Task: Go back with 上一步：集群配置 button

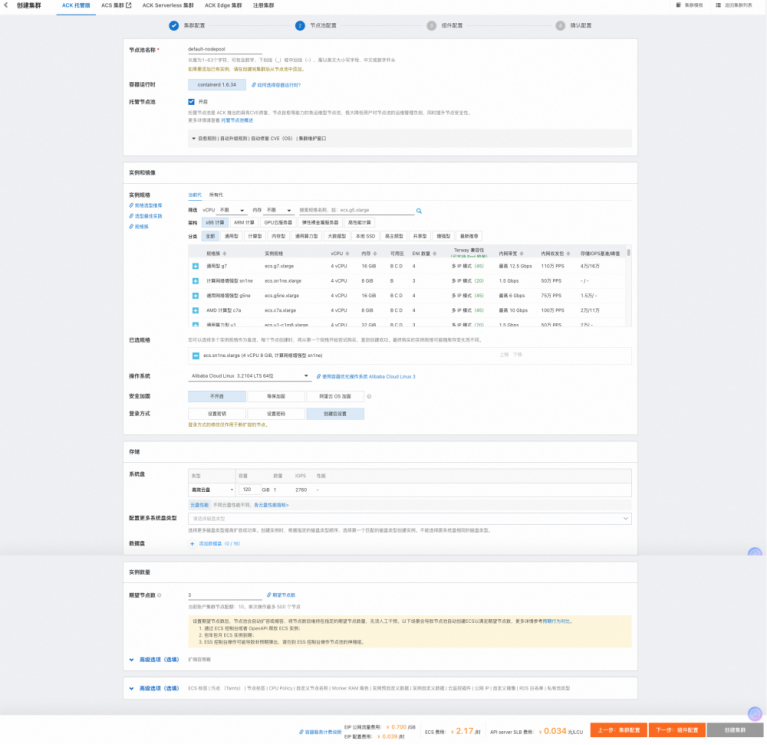Action: click(x=618, y=730)
